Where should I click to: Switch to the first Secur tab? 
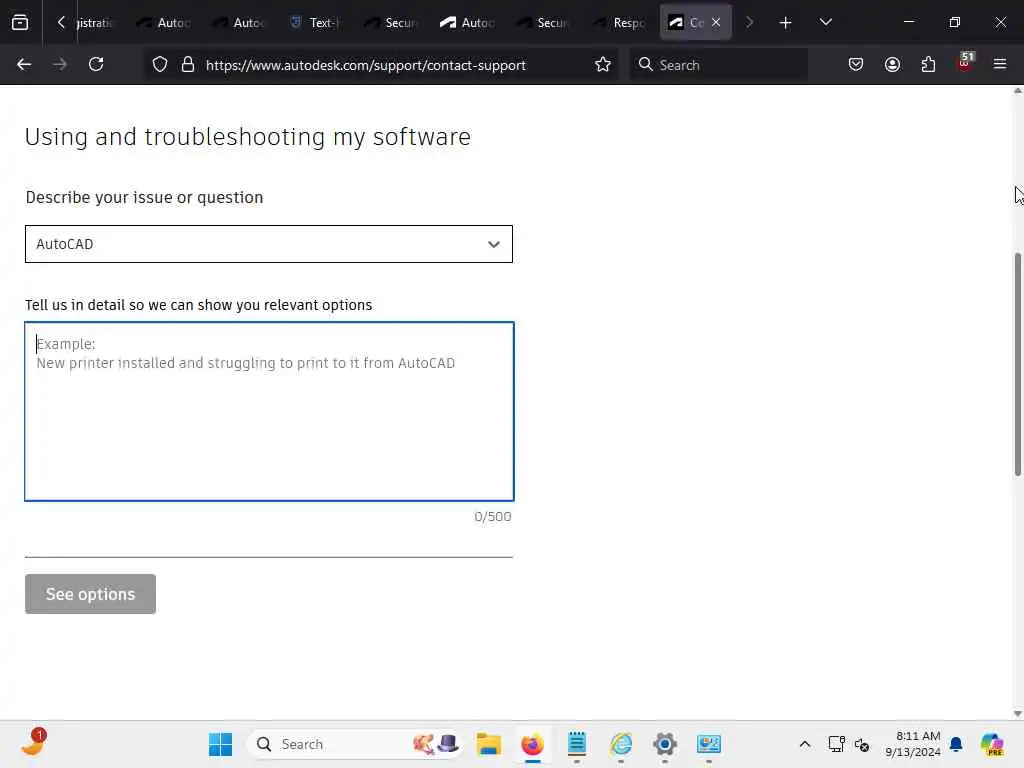(391, 23)
